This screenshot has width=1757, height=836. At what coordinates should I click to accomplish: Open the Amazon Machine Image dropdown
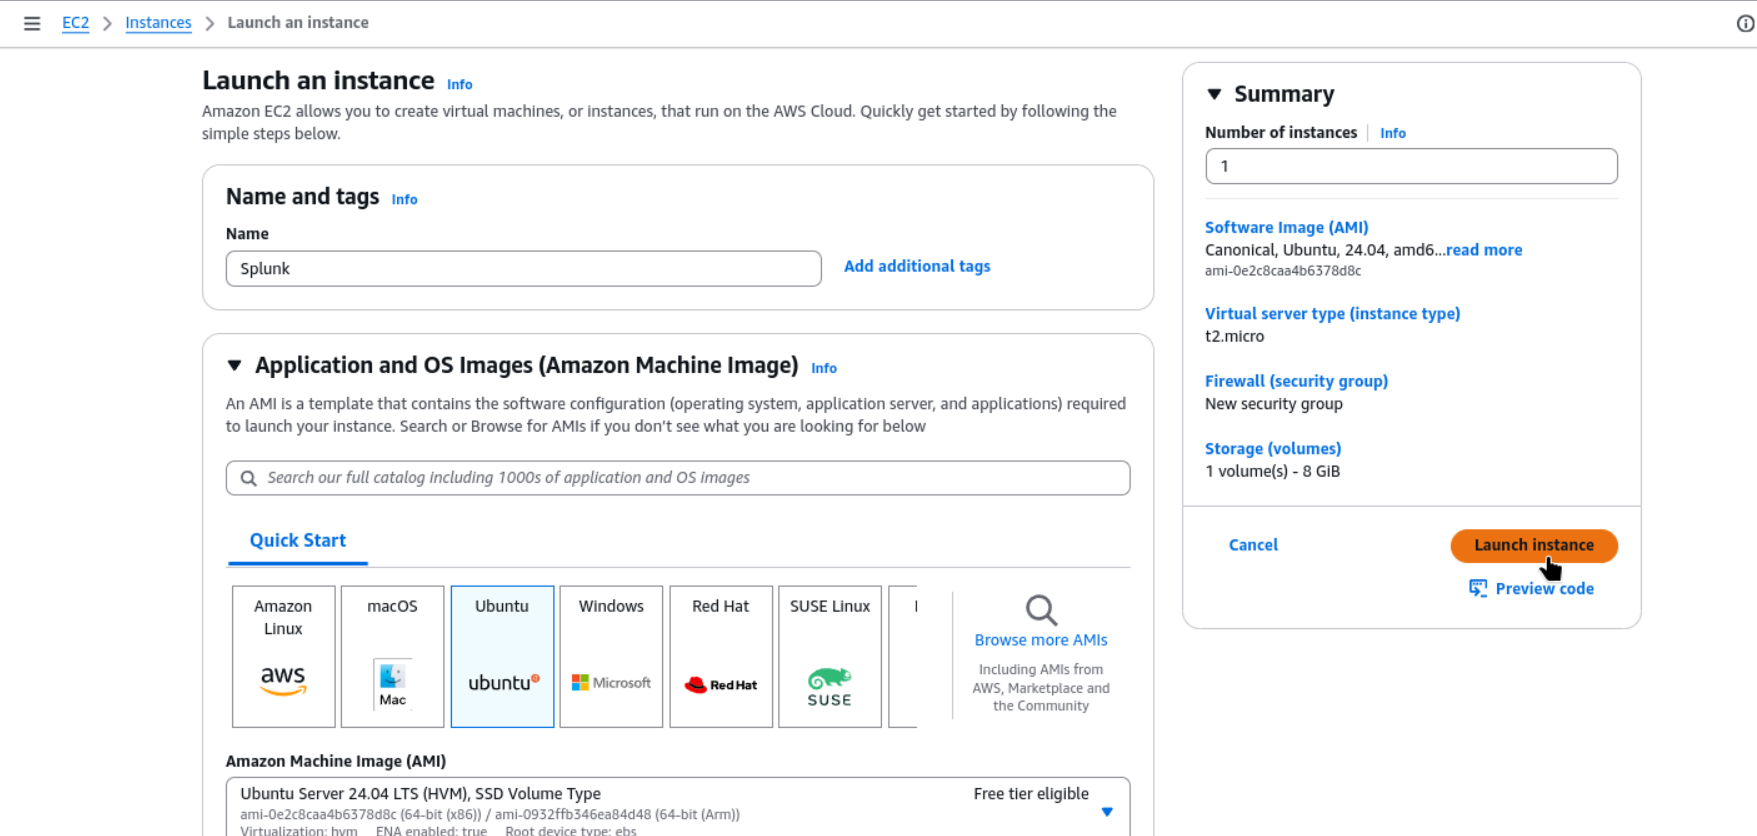click(x=1106, y=811)
